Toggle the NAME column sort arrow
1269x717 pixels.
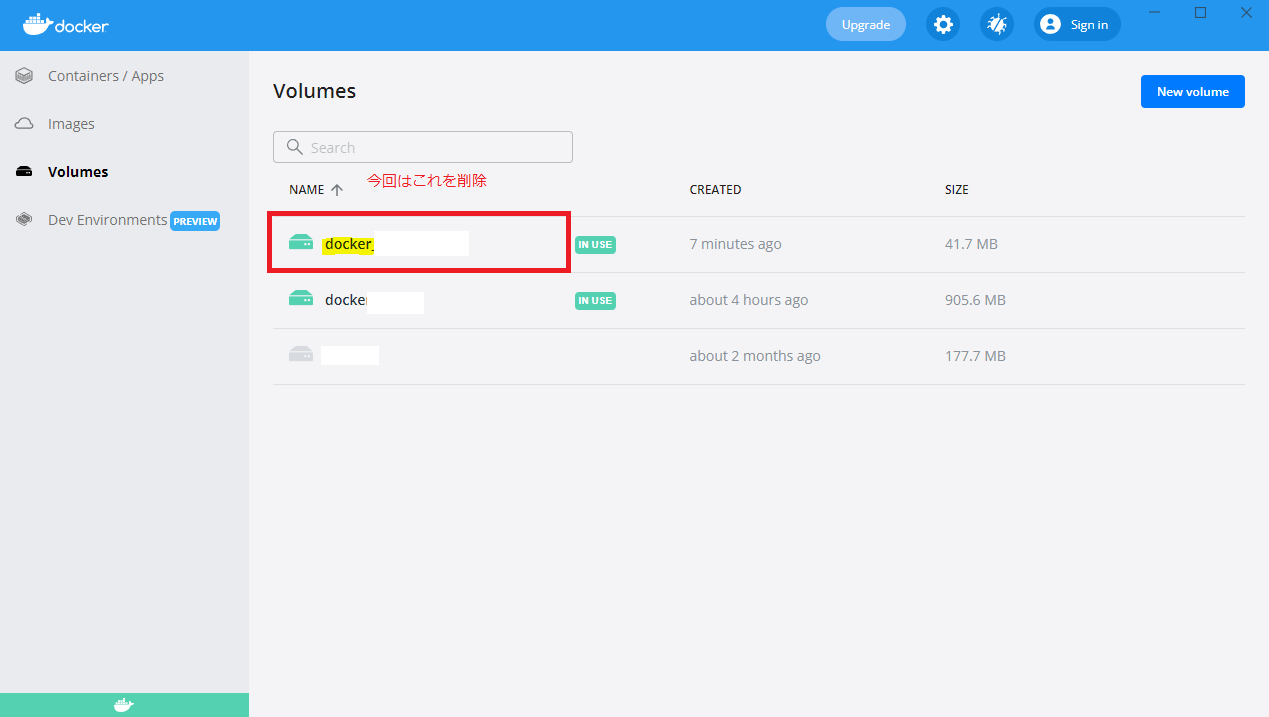pyautogui.click(x=337, y=189)
